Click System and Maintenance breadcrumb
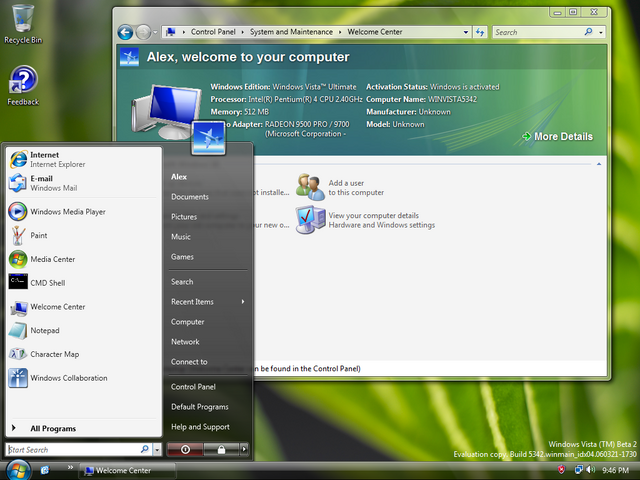The height and width of the screenshot is (480, 640). point(291,32)
